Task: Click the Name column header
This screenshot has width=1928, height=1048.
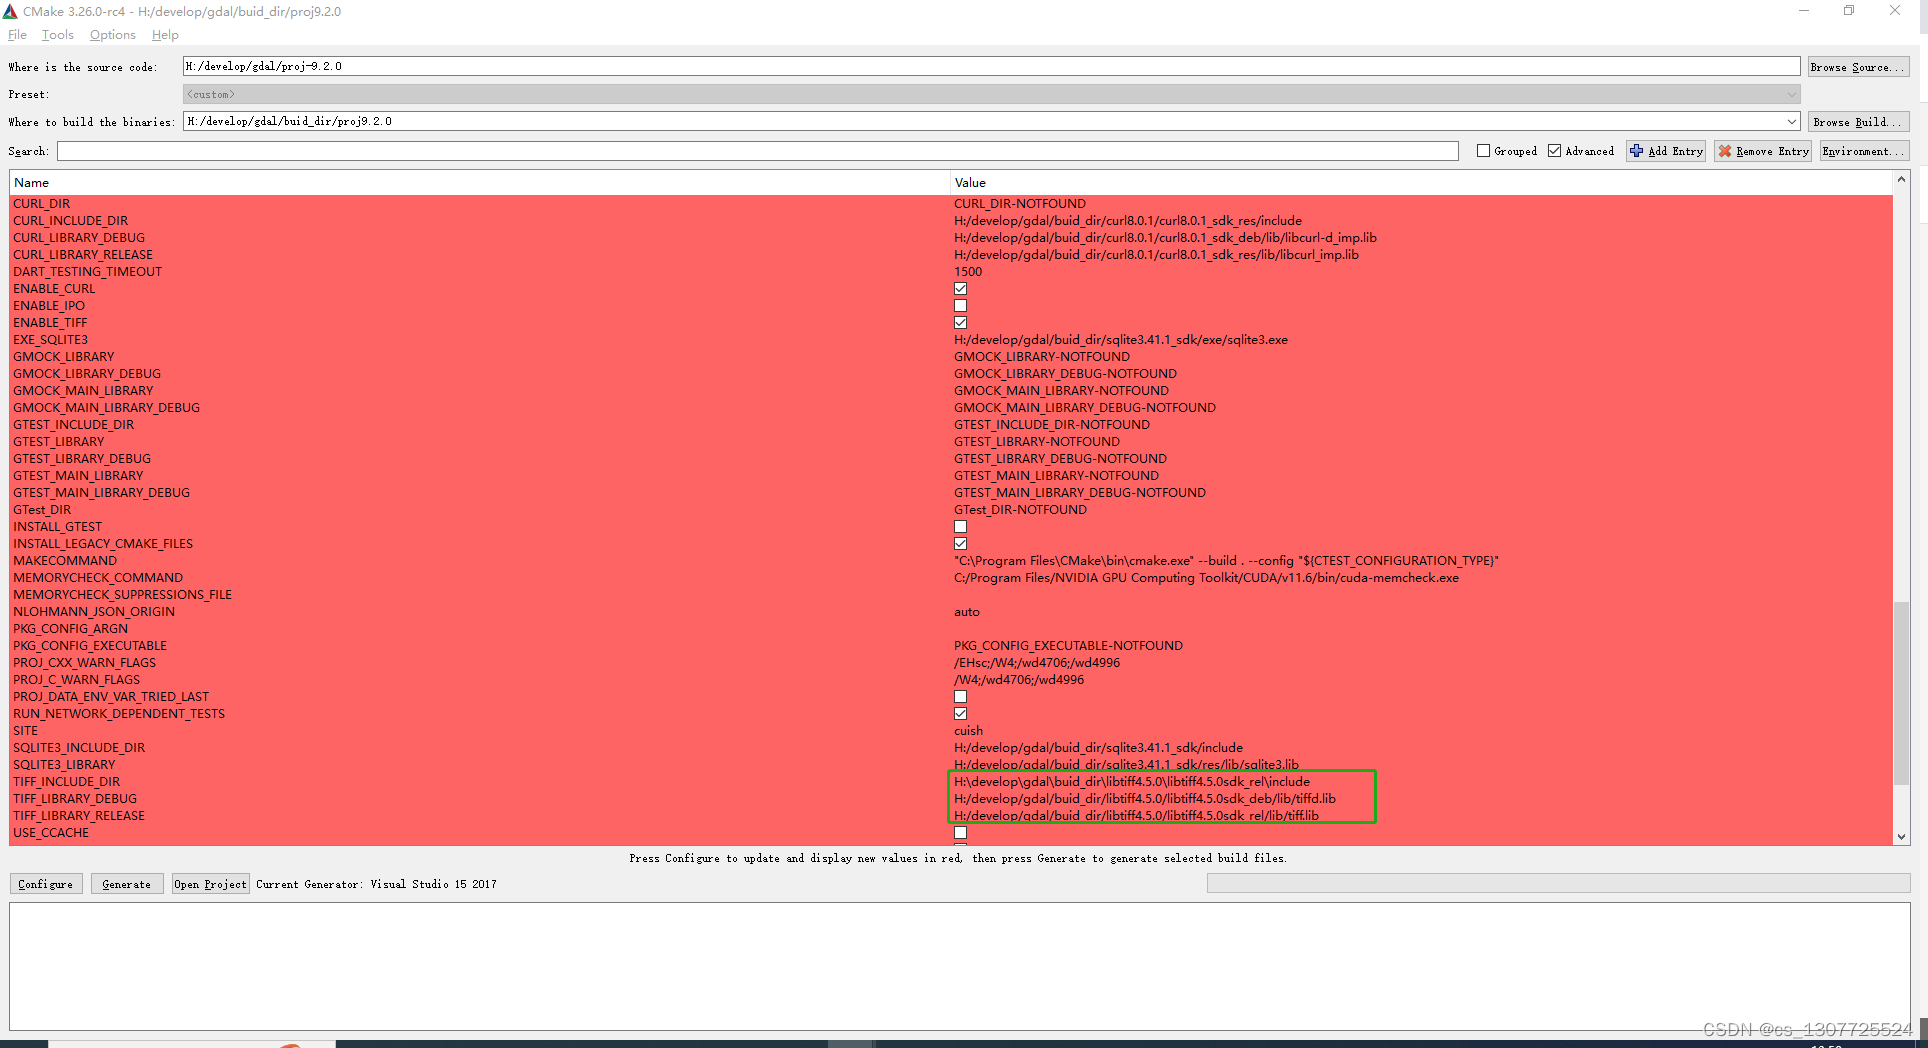Action: pos(480,183)
